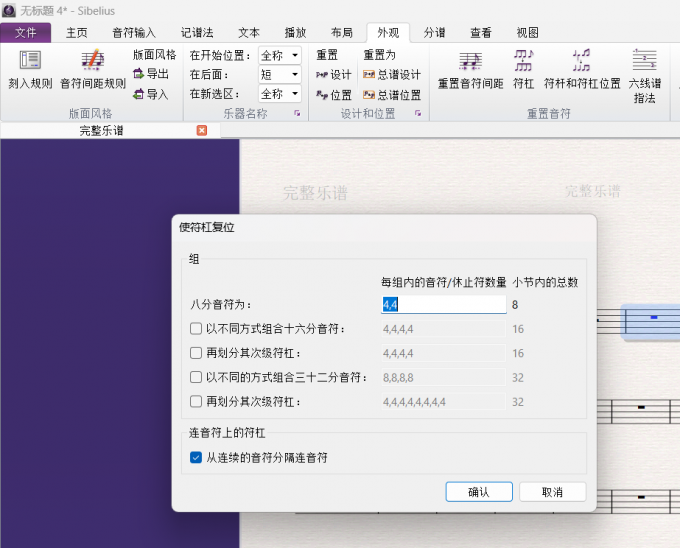The height and width of the screenshot is (548, 680).
Task: Click the 重置为 label in ribbon
Action: 379,55
